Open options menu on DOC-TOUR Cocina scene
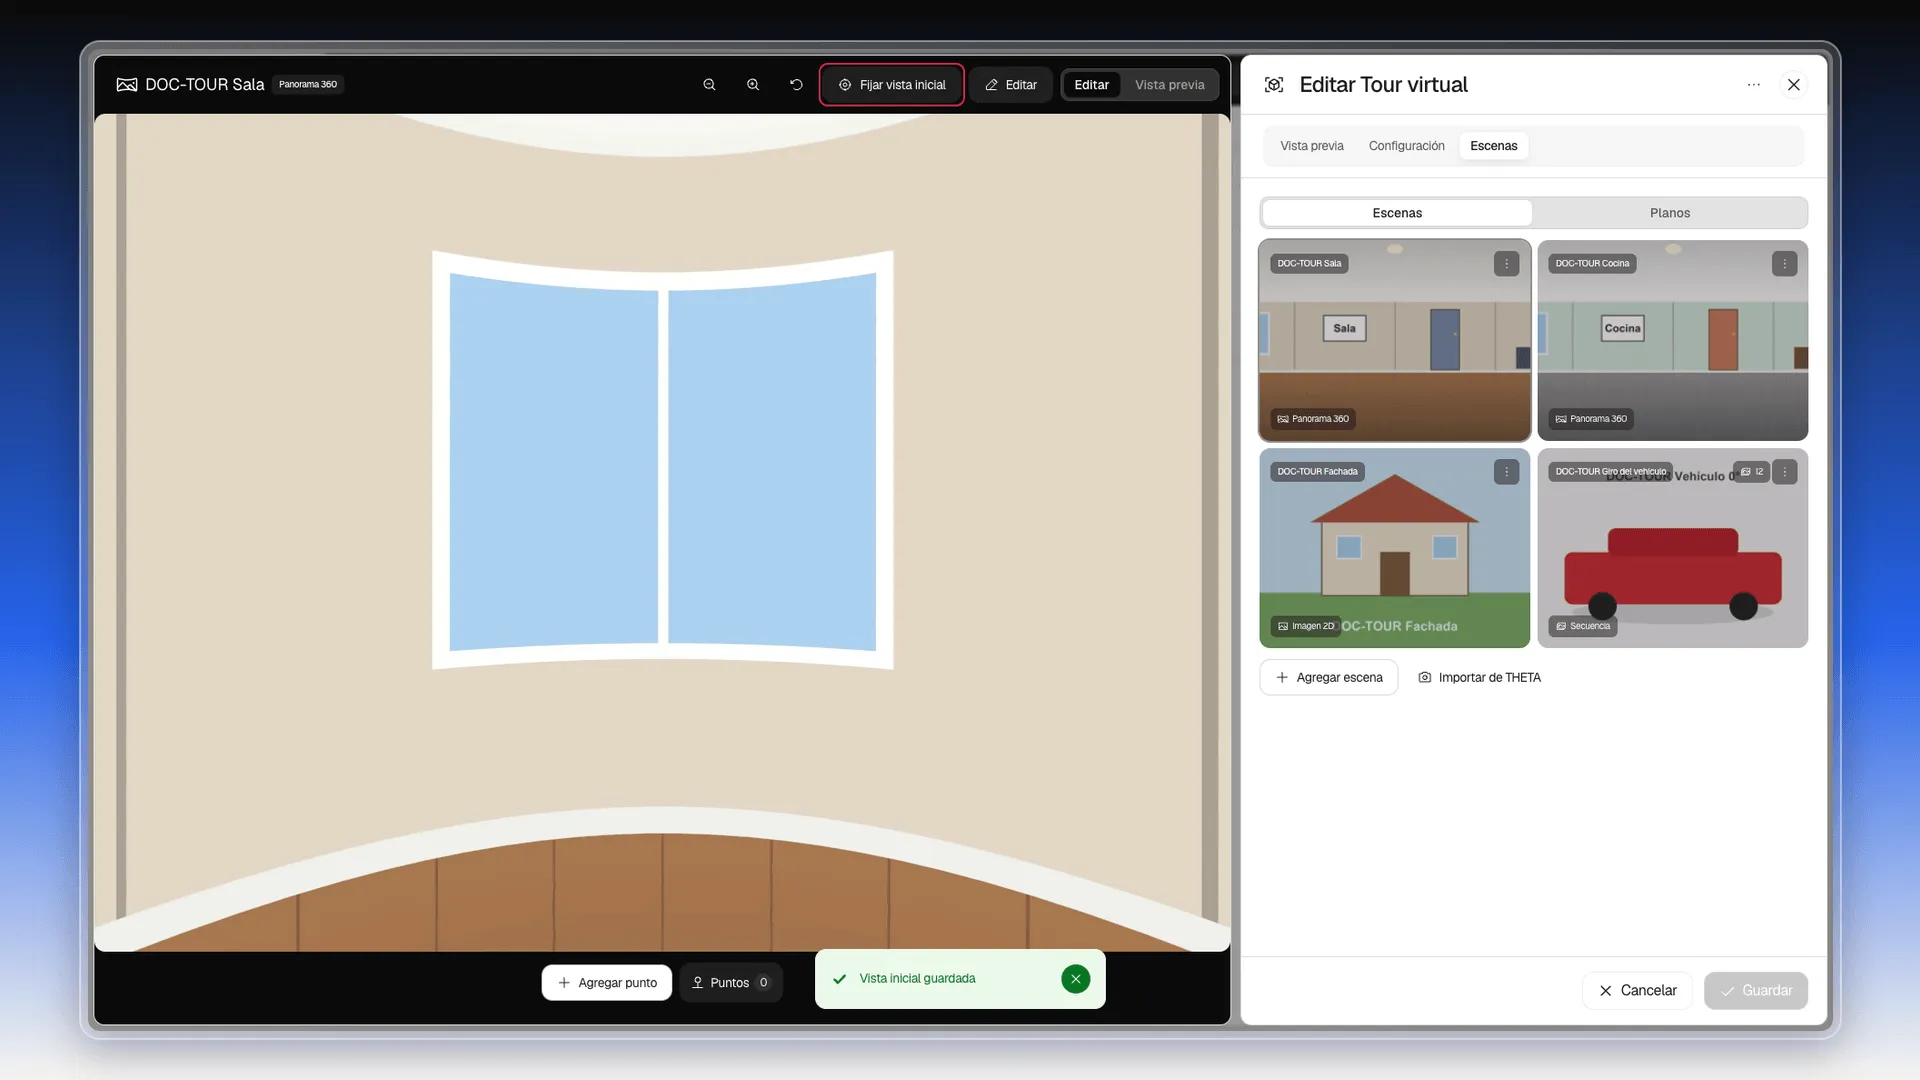This screenshot has width=1920, height=1080. coord(1784,264)
